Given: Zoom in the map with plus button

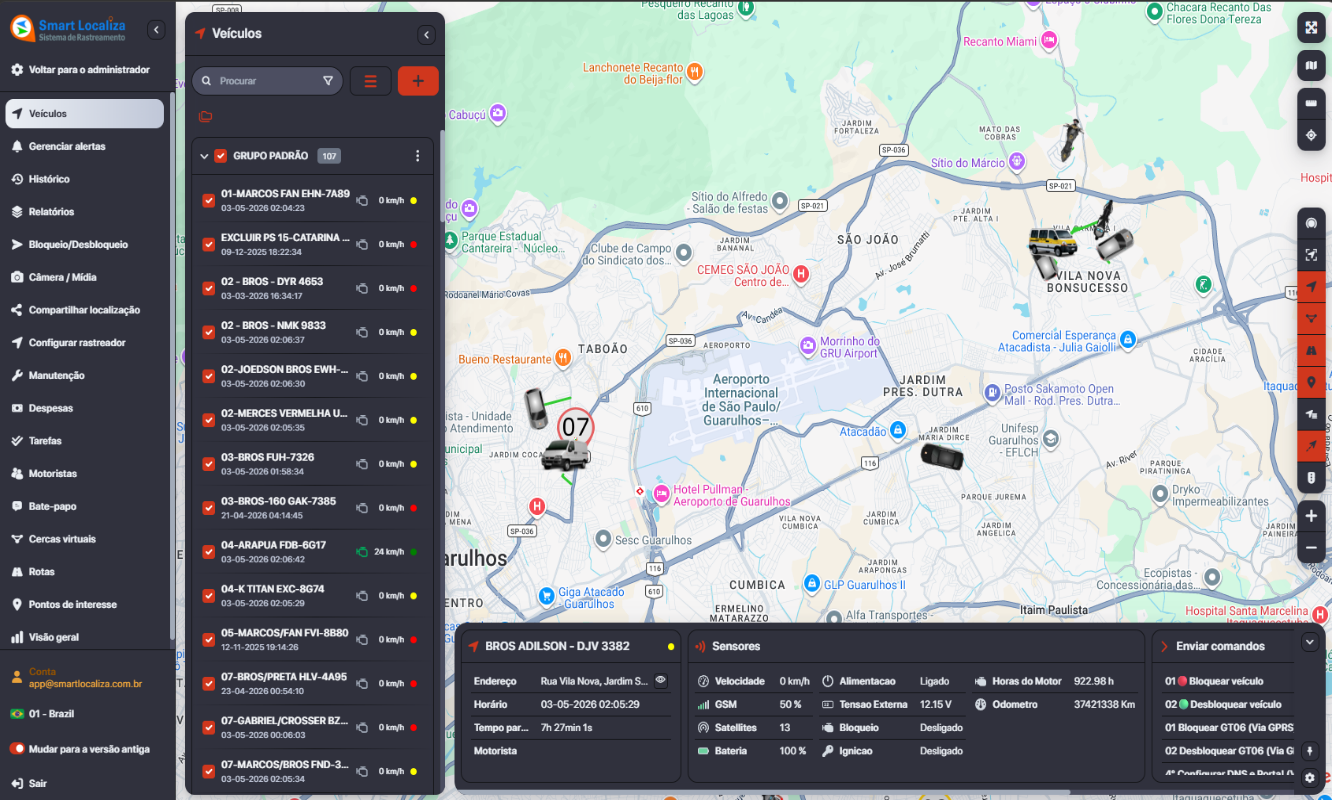Looking at the screenshot, I should coord(1311,516).
